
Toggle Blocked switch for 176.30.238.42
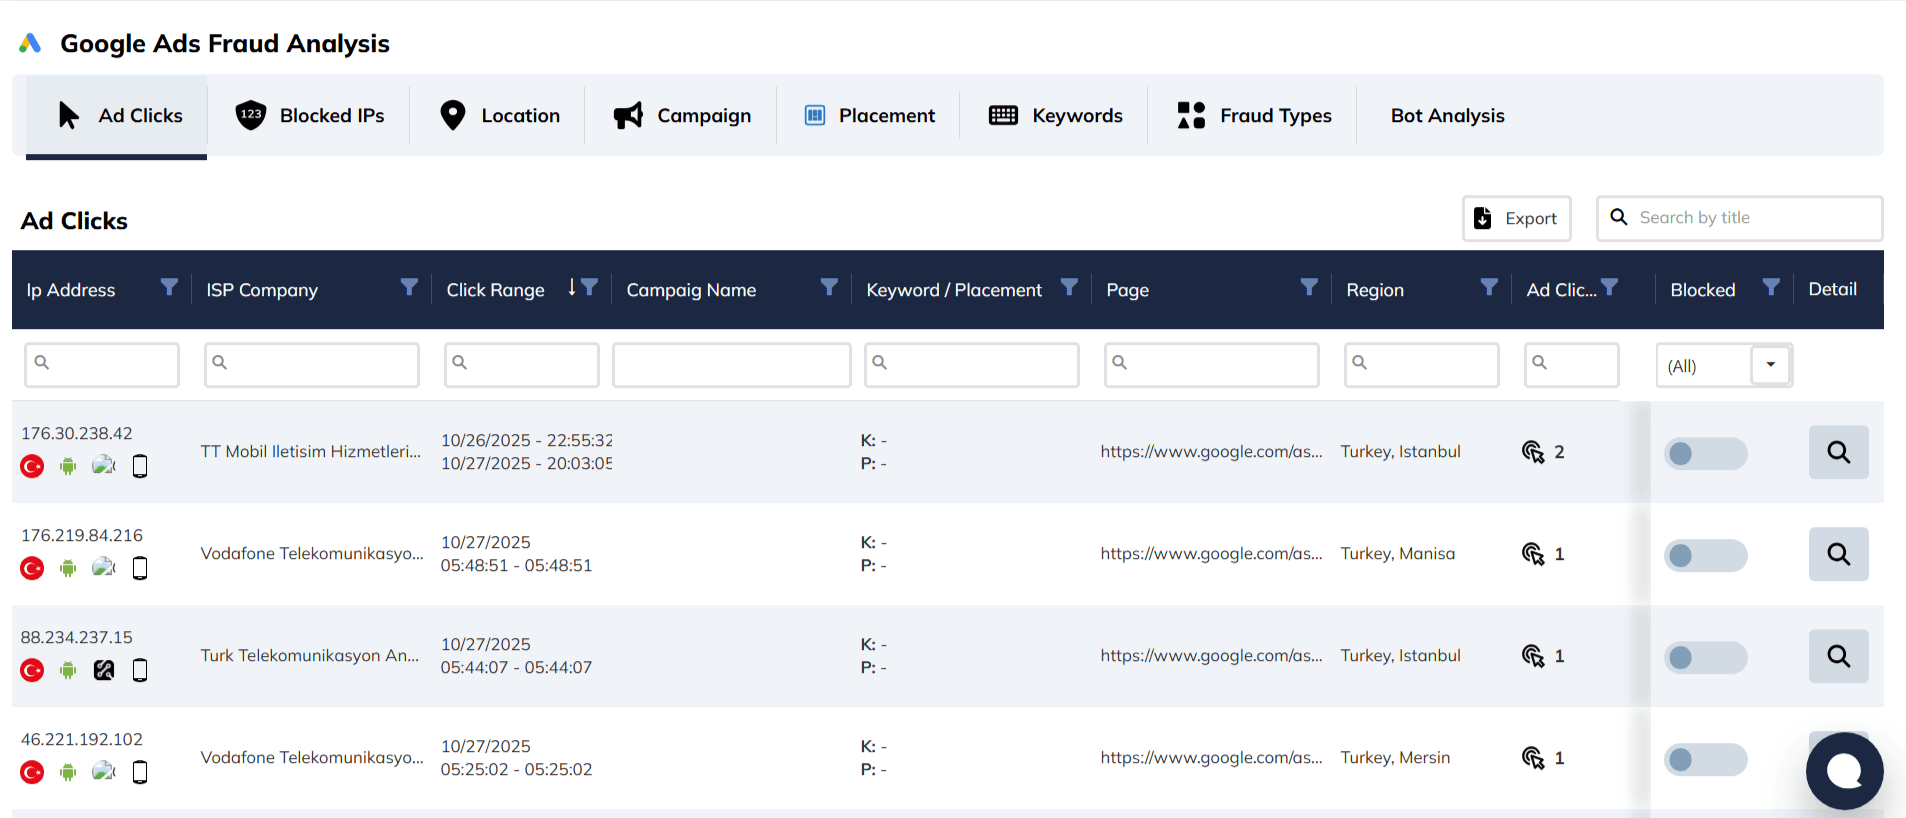[x=1705, y=454]
